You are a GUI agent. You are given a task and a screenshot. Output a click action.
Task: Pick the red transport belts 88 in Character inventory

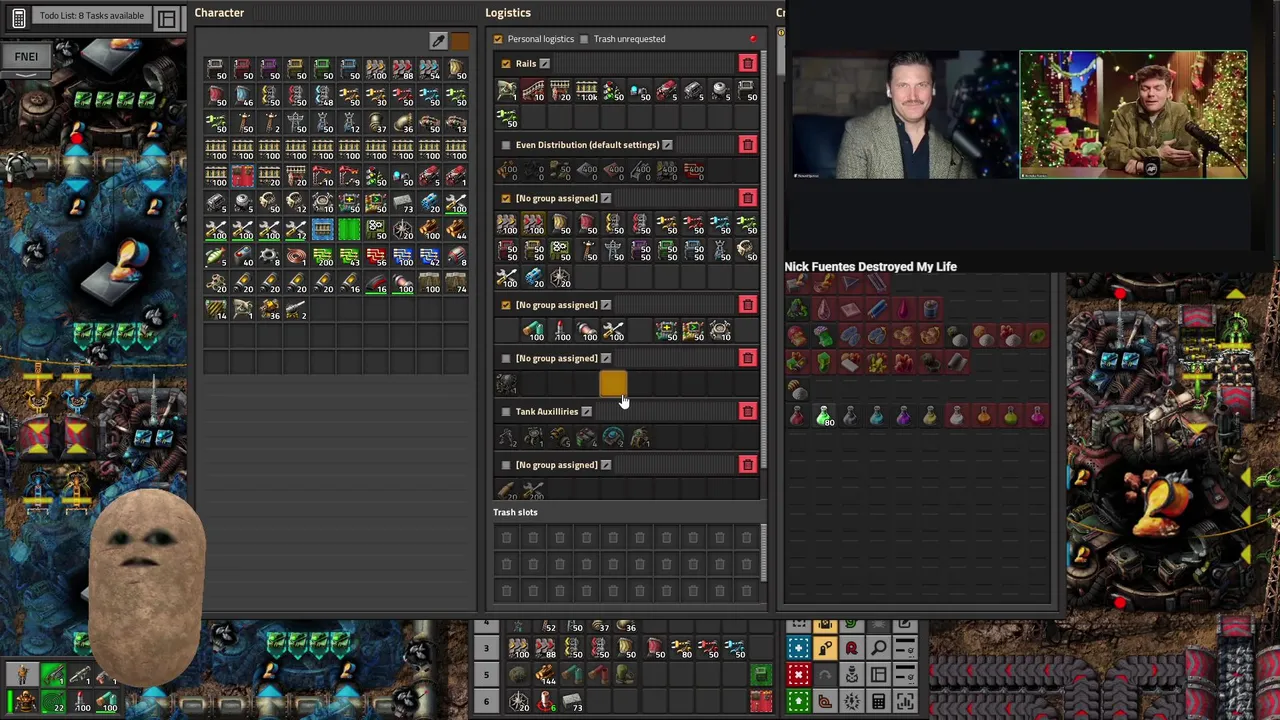pos(402,69)
